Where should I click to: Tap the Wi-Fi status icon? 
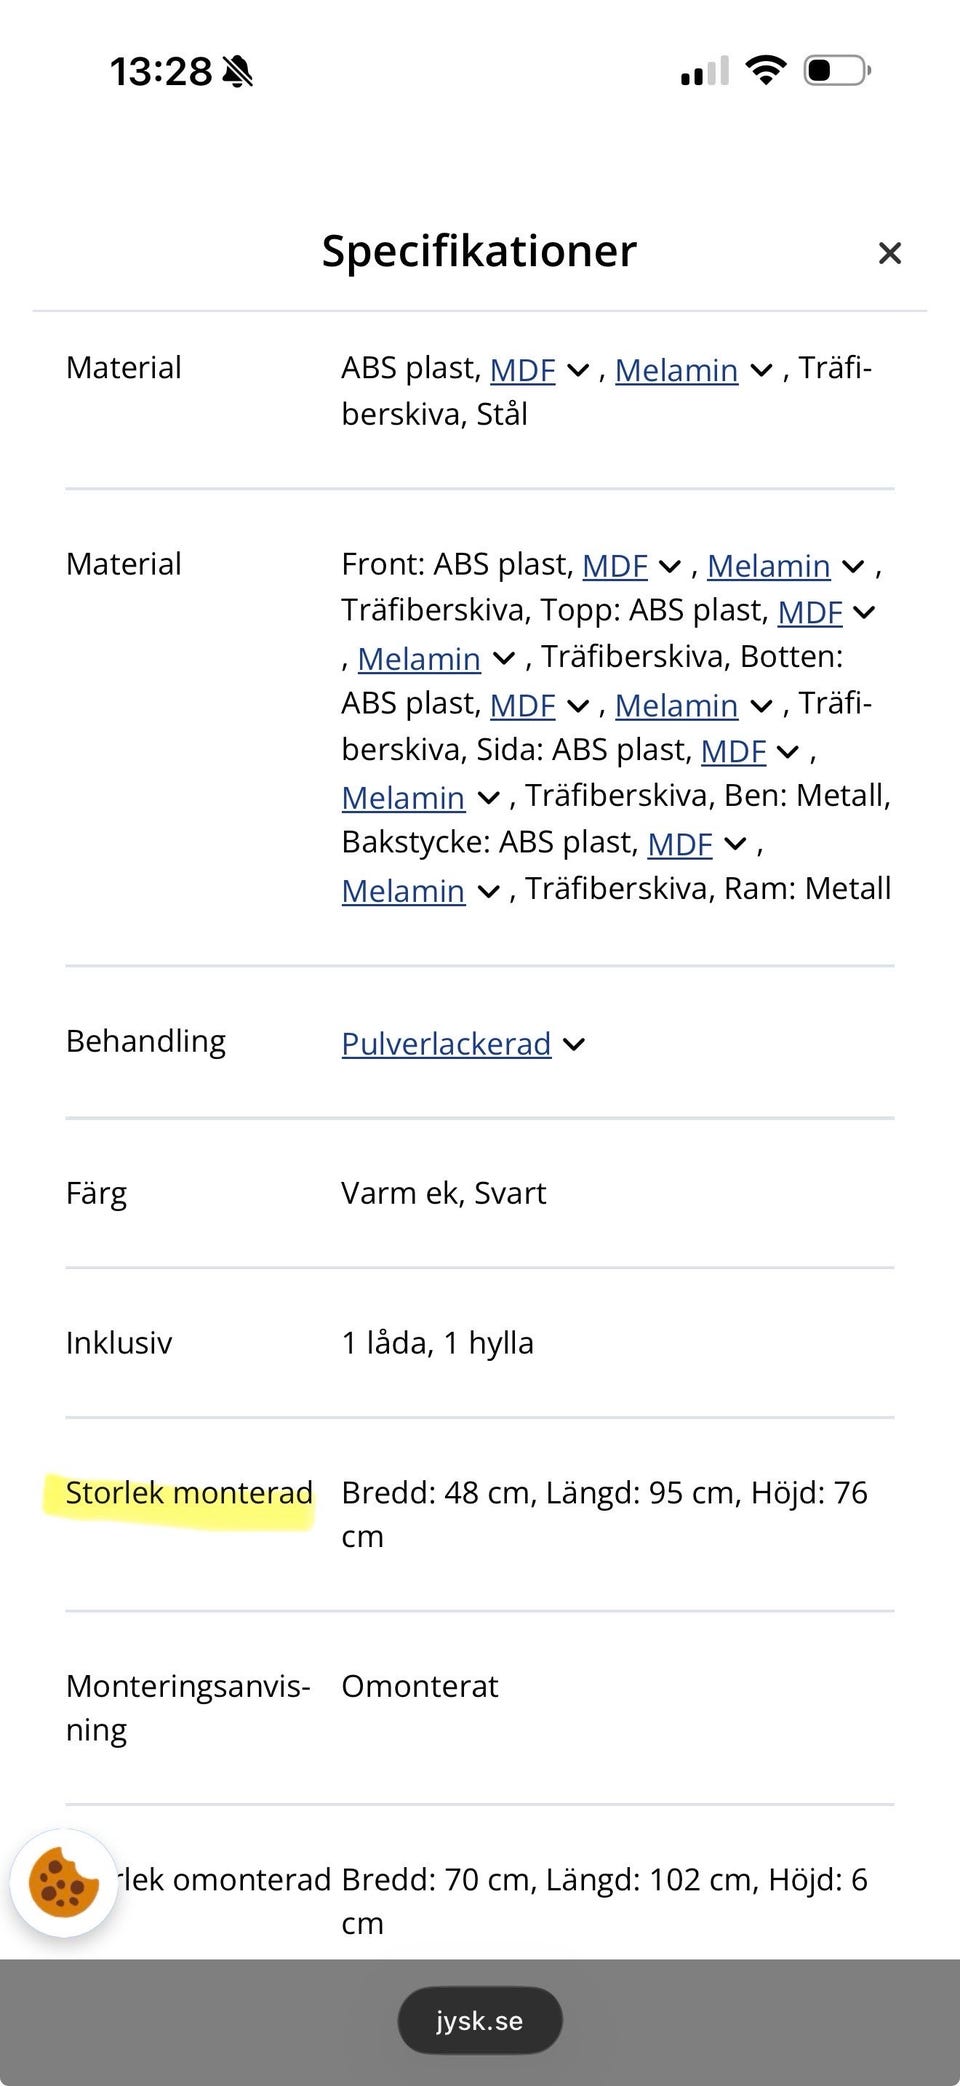click(x=766, y=71)
